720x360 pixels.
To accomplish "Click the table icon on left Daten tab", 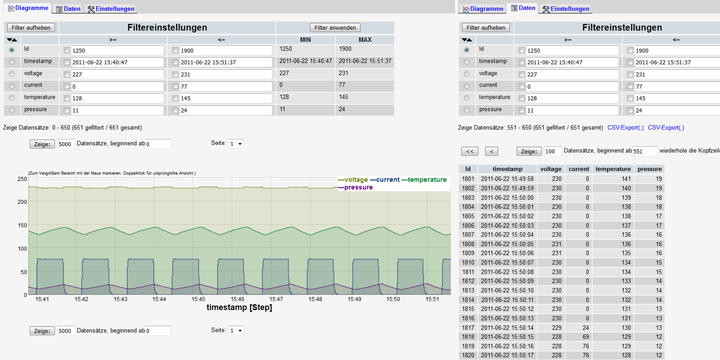I will [x=60, y=9].
